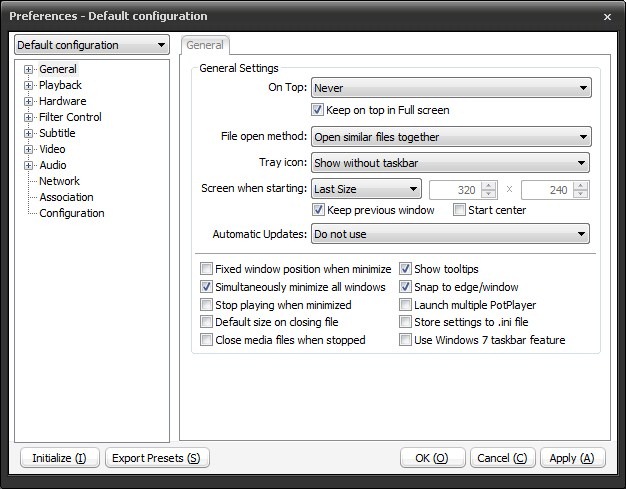This screenshot has height=489, width=626.
Task: Open the File open method dropdown
Action: click(451, 137)
